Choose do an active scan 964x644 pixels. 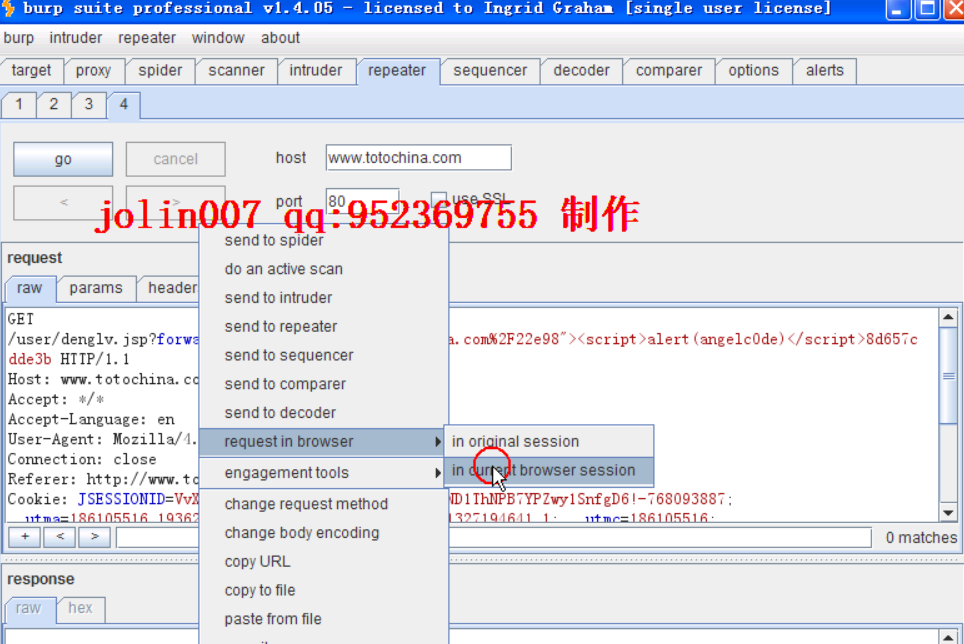pos(324,269)
